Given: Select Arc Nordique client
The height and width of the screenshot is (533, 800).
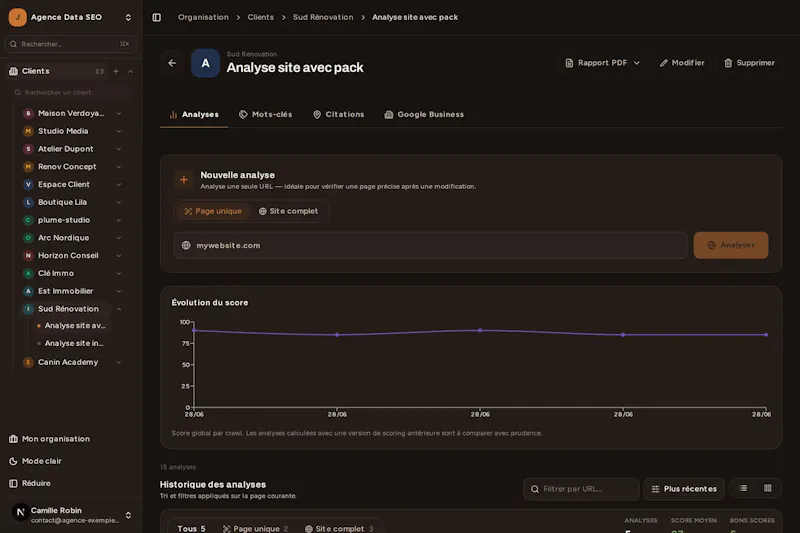Looking at the screenshot, I should click(63, 238).
